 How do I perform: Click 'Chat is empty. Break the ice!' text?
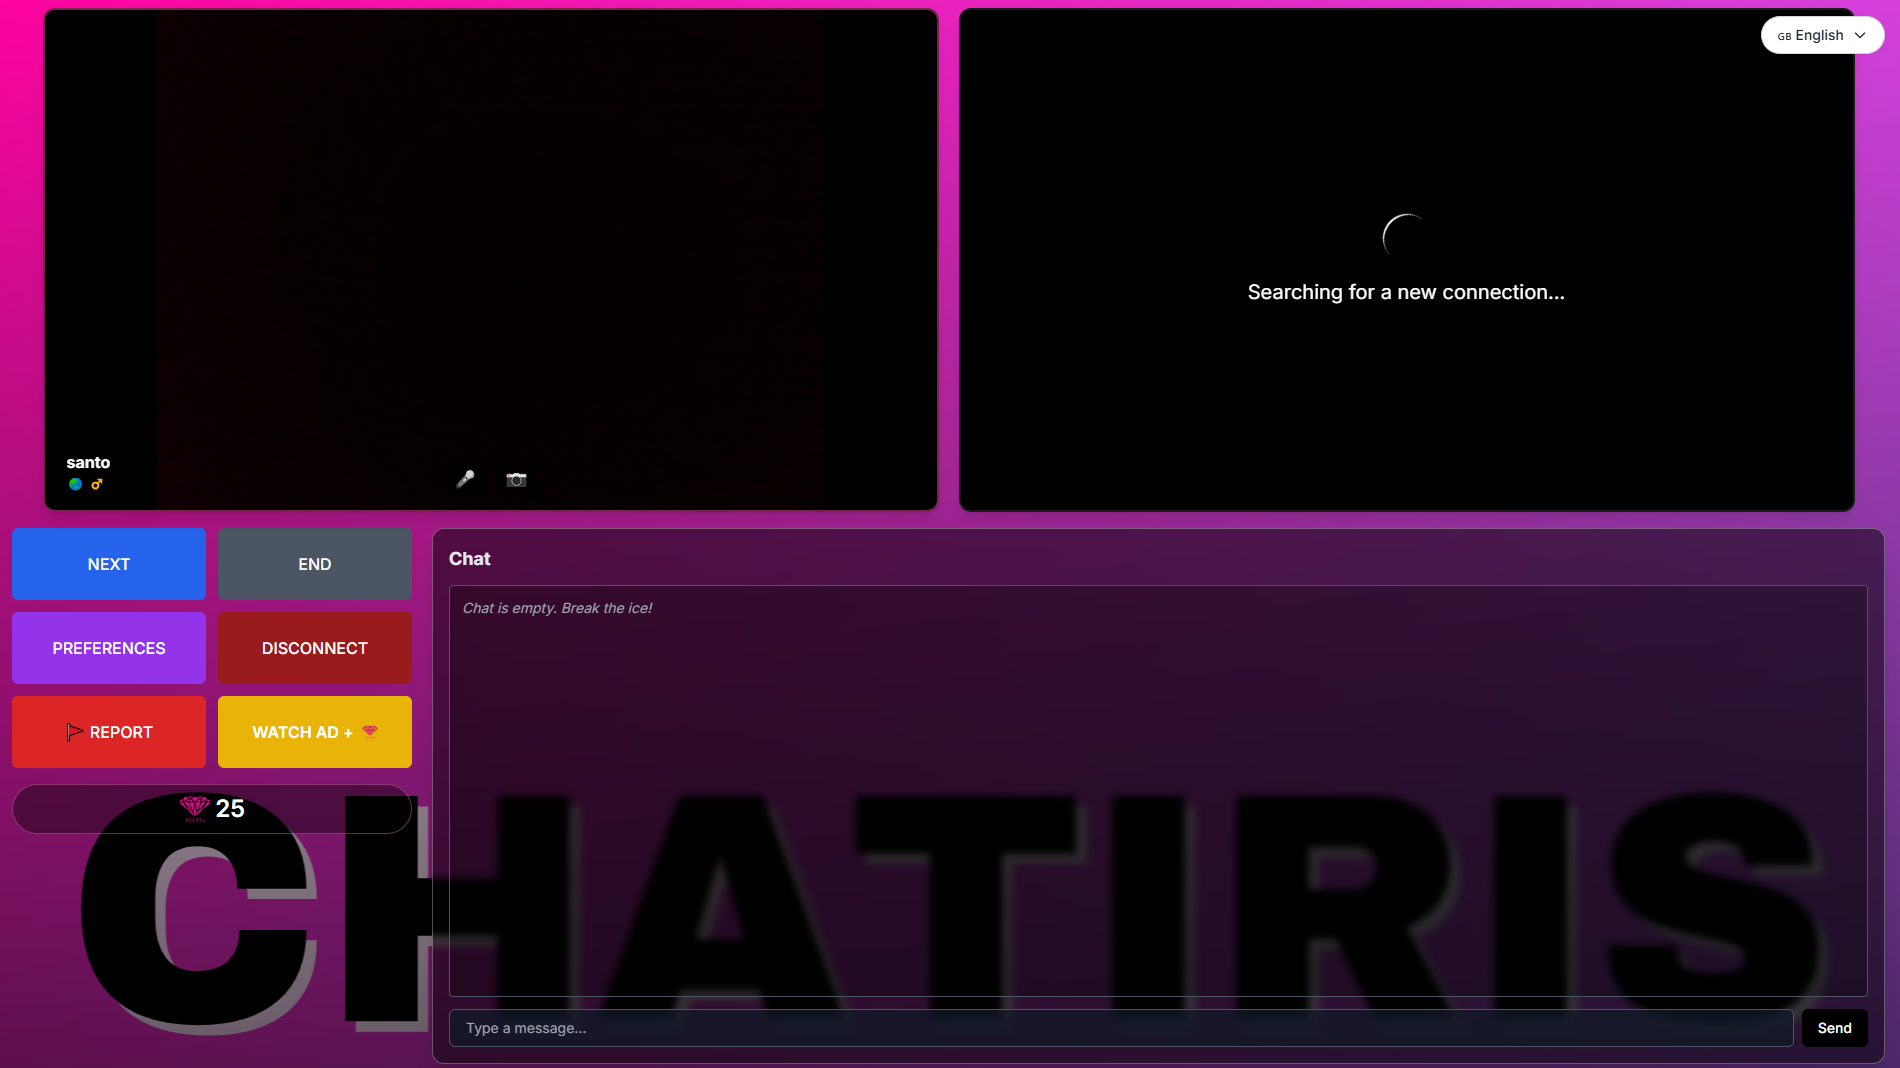[557, 608]
